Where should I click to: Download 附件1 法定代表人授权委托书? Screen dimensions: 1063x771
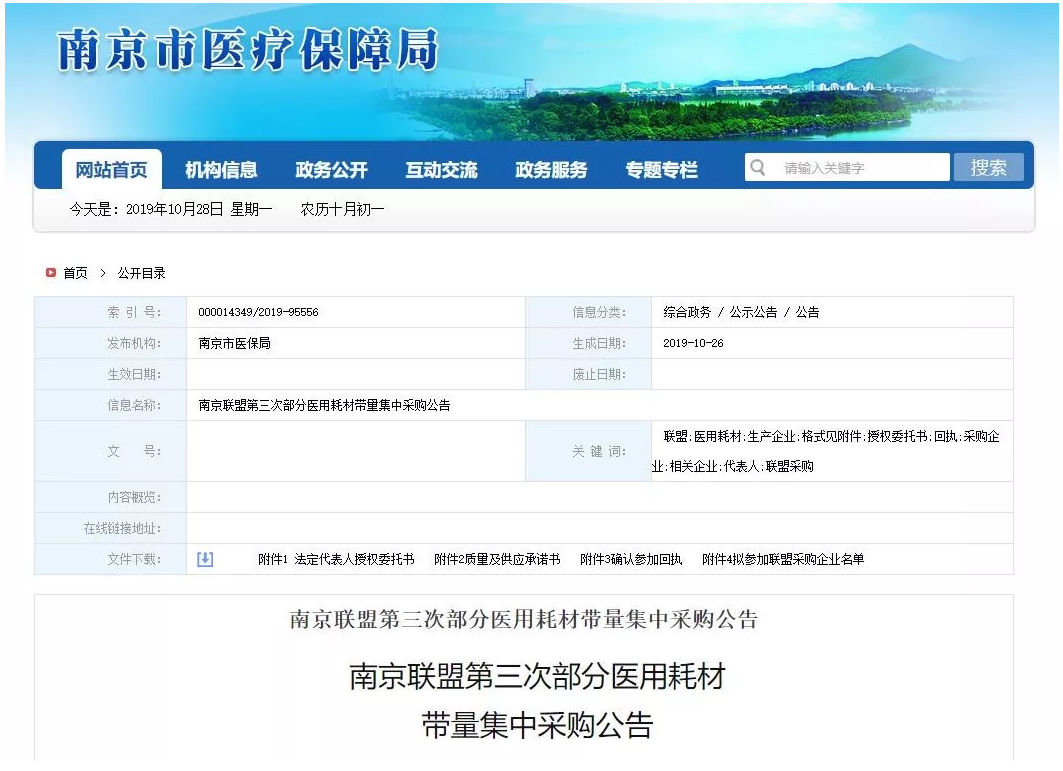[x=336, y=560]
